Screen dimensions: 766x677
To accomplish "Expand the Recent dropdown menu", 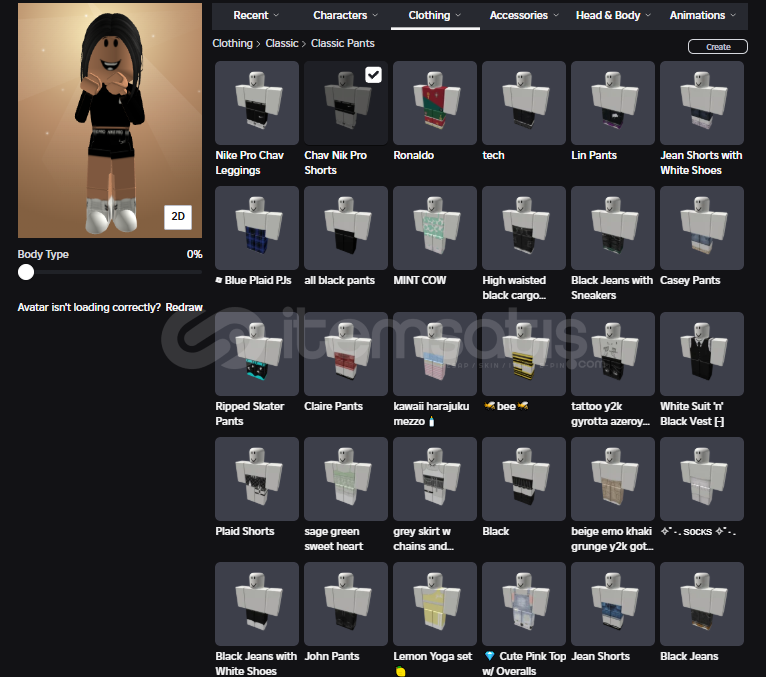I will (256, 15).
